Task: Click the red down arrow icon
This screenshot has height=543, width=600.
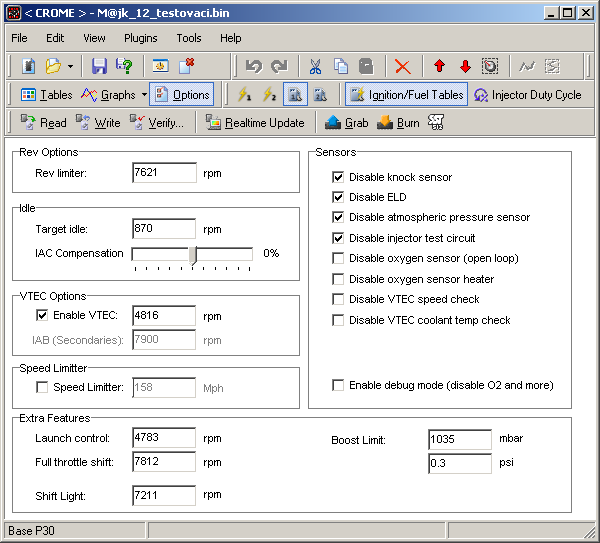Action: pyautogui.click(x=465, y=66)
